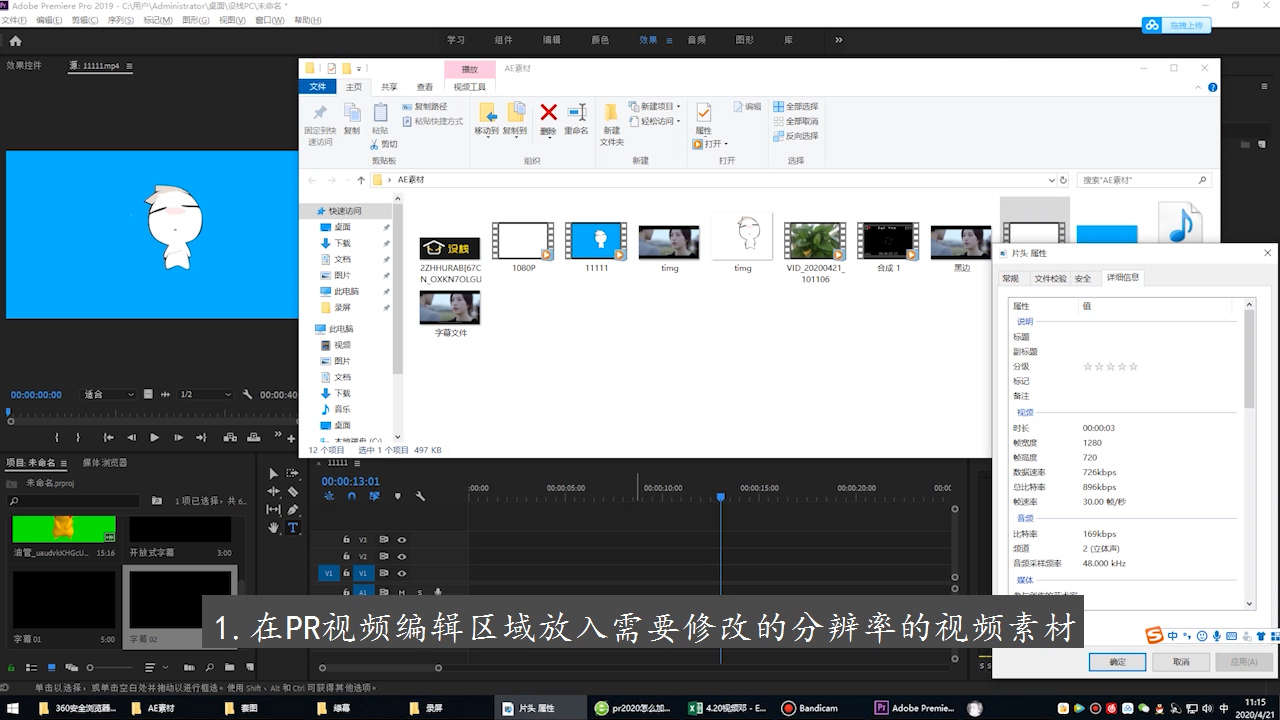Toggle Linked Selection in timeline
This screenshot has width=1280, height=720.
point(373,496)
